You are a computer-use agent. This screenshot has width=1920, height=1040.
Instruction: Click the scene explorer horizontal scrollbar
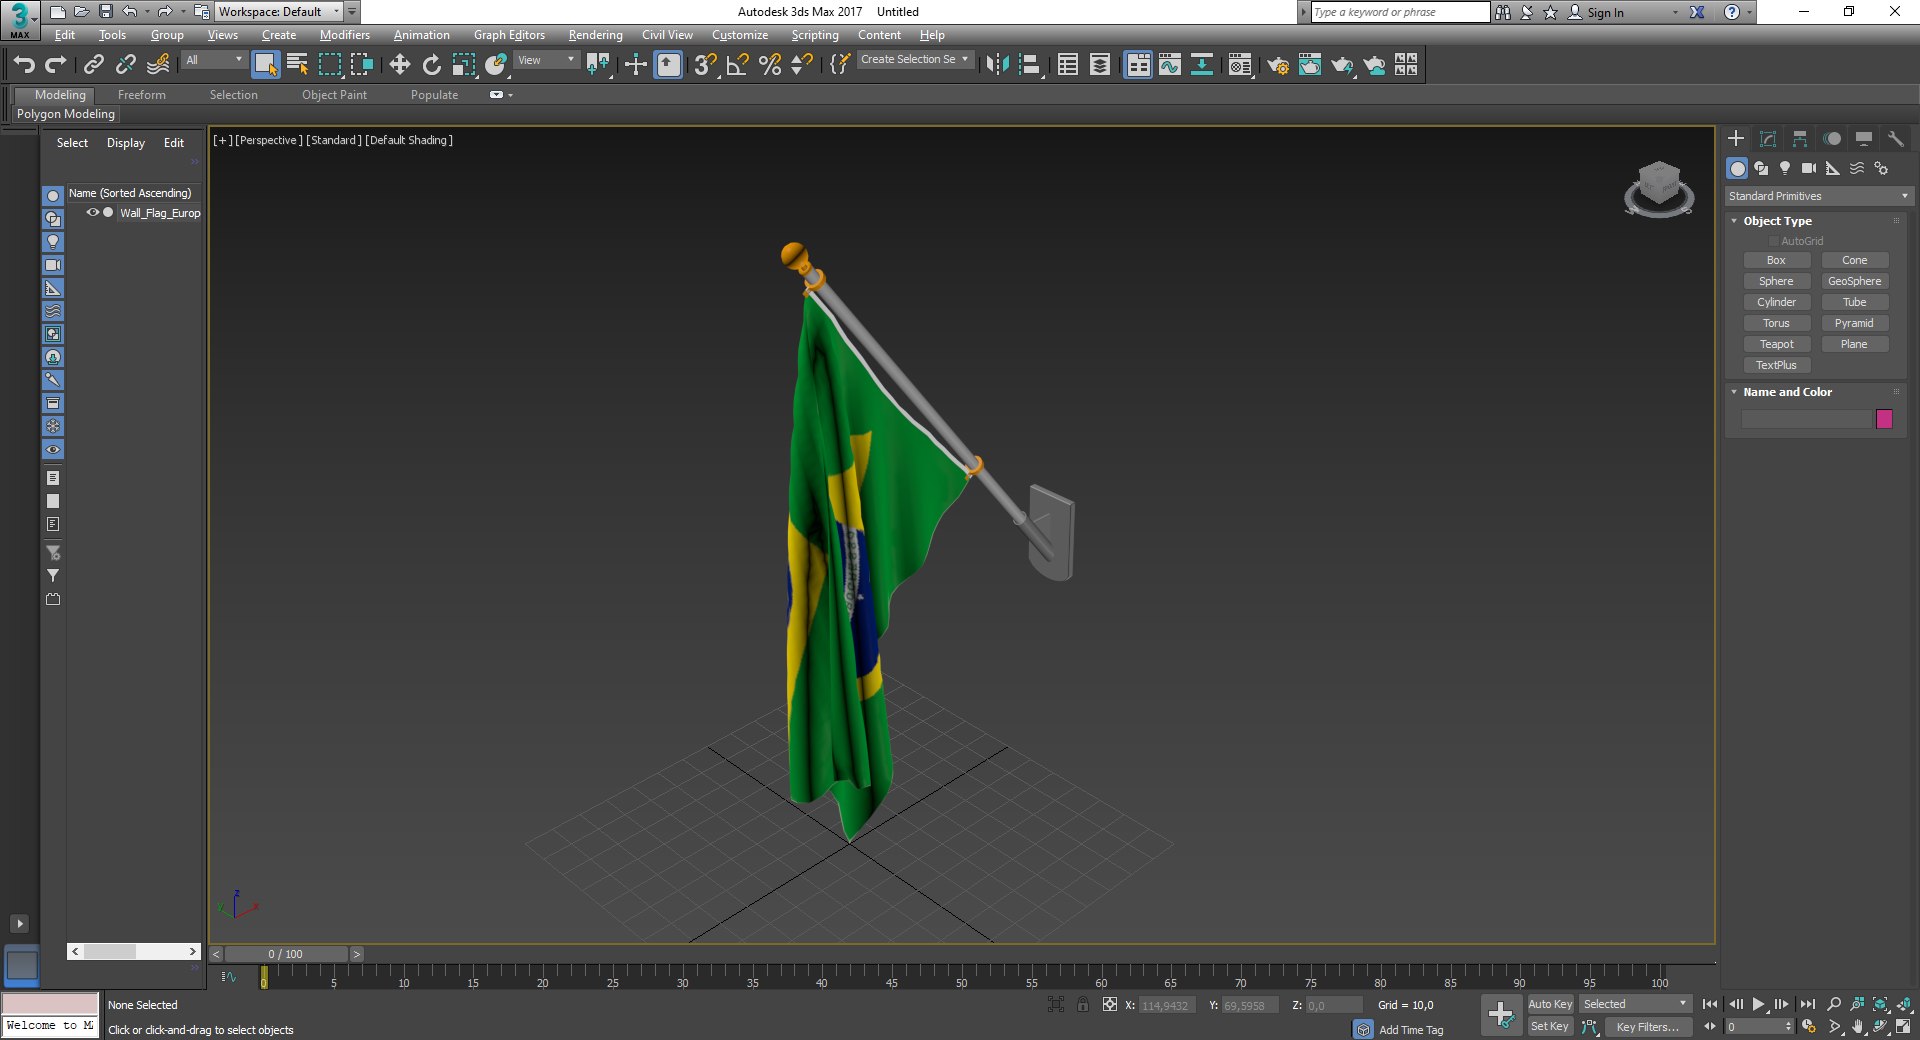coord(134,952)
